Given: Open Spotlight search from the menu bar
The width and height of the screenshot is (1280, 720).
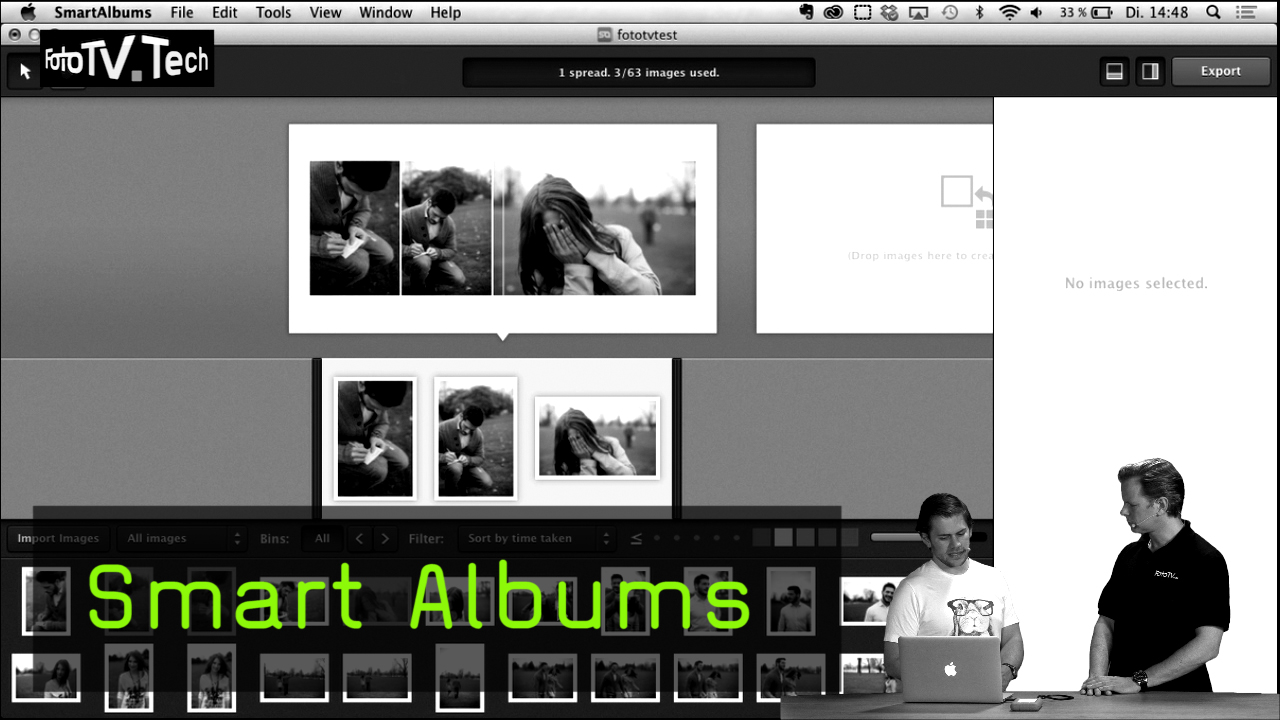Looking at the screenshot, I should pos(1212,12).
